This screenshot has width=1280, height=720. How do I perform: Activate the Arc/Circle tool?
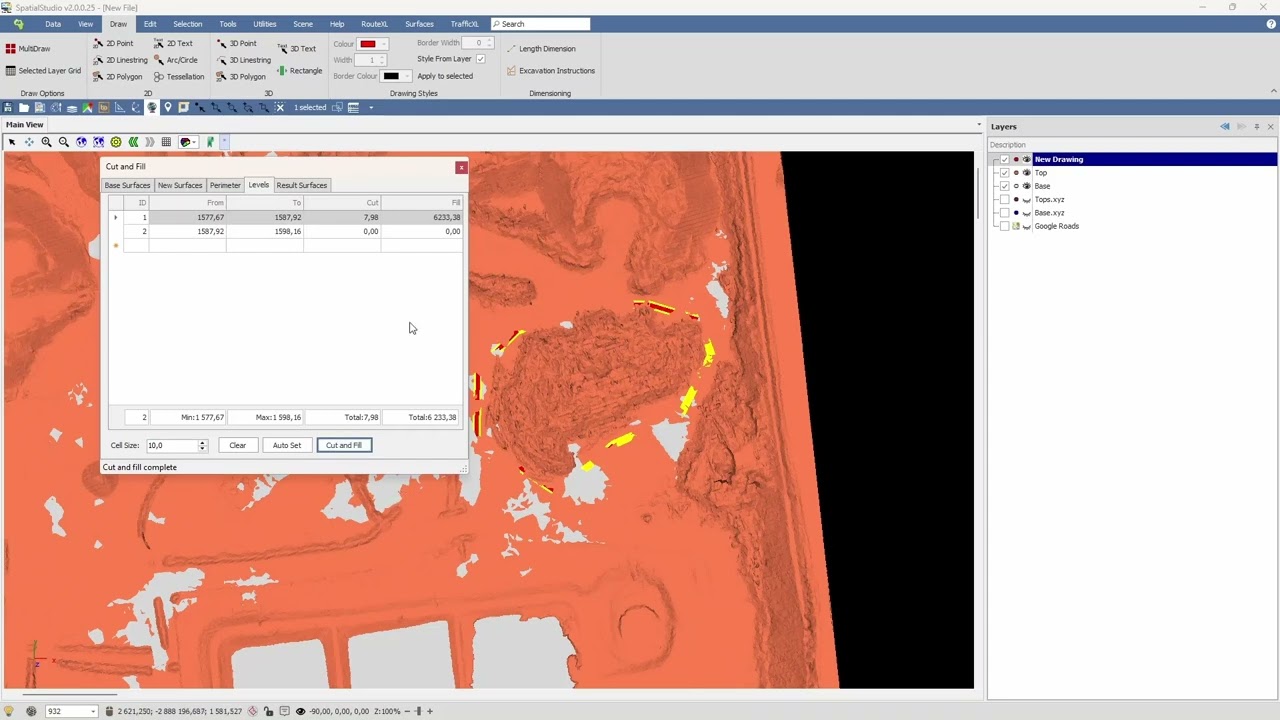click(x=175, y=60)
